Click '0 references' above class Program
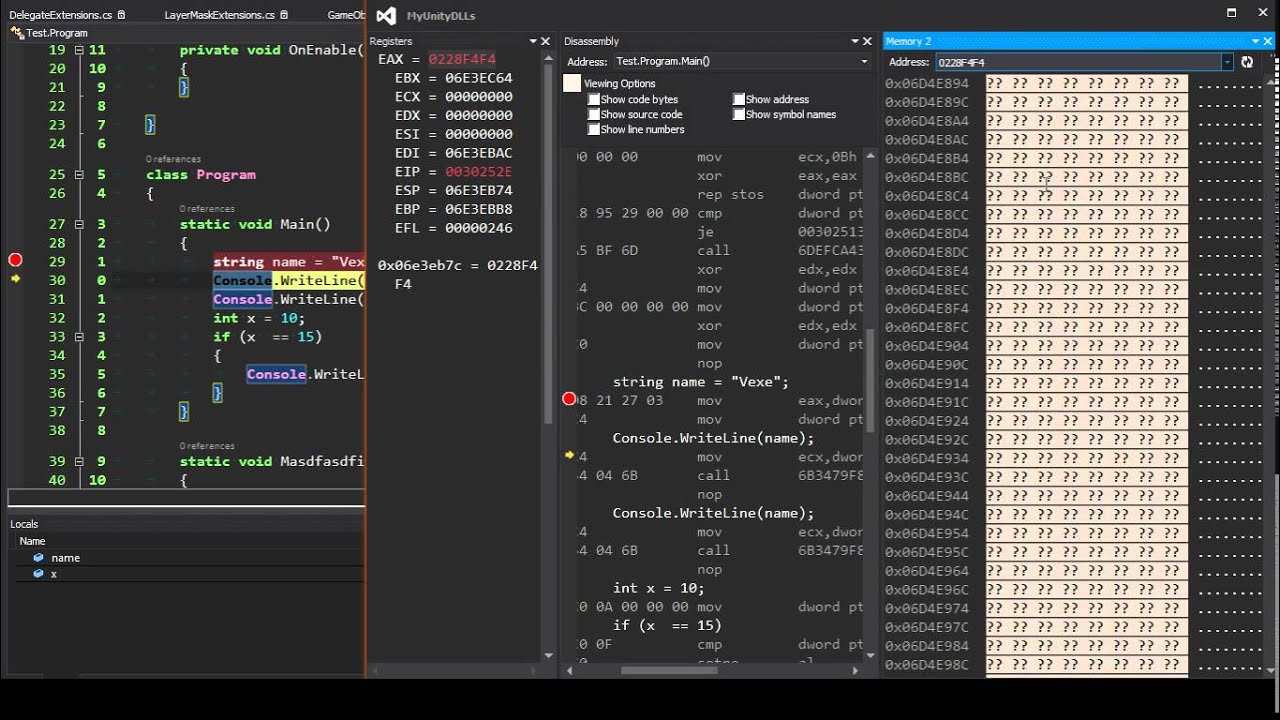 click(173, 159)
